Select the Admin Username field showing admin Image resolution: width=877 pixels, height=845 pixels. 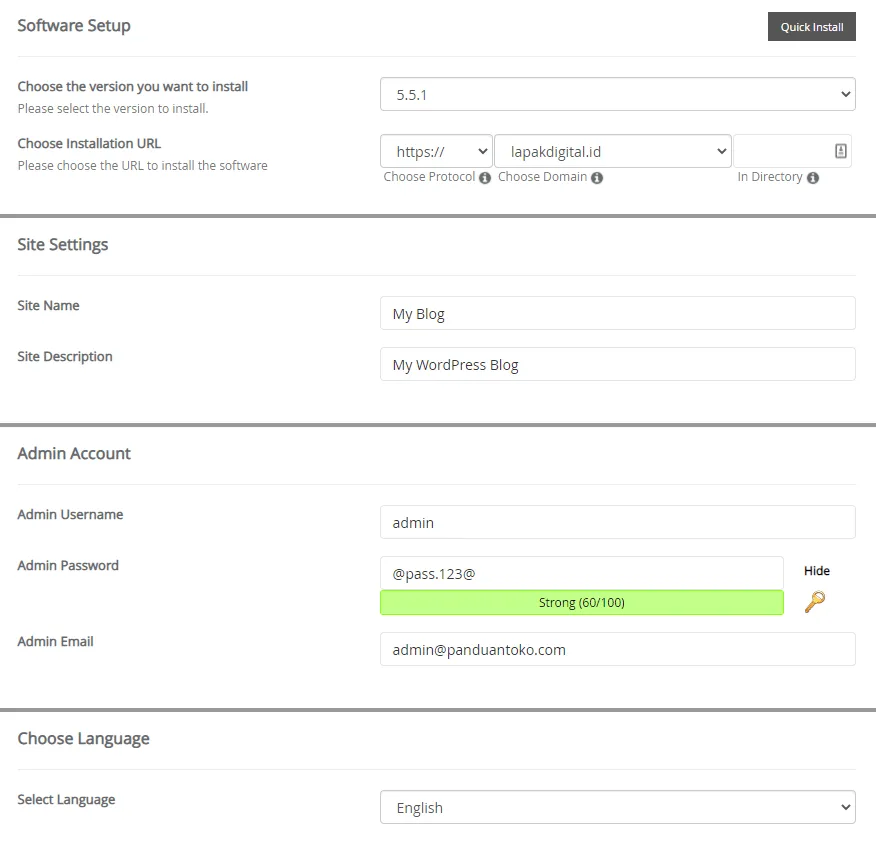617,522
